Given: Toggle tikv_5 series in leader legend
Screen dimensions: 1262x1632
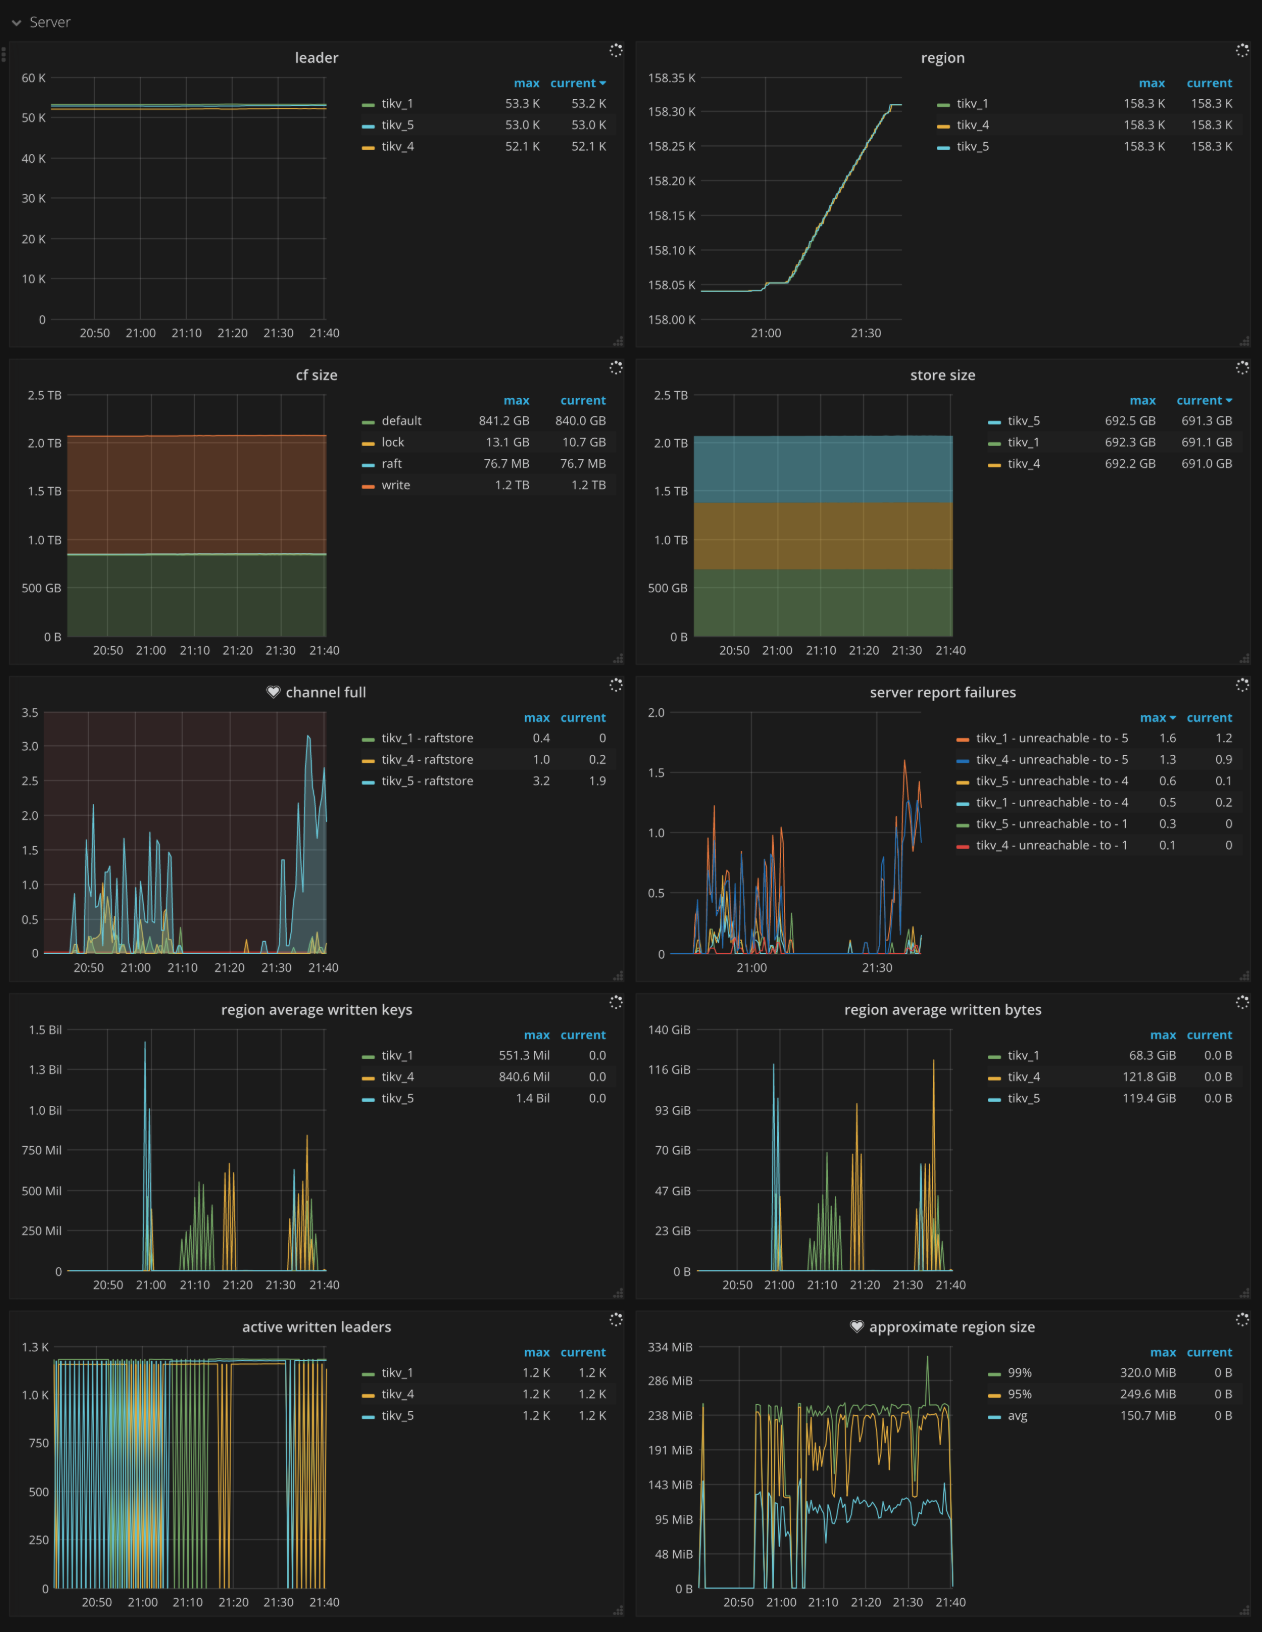Looking at the screenshot, I should tap(397, 125).
